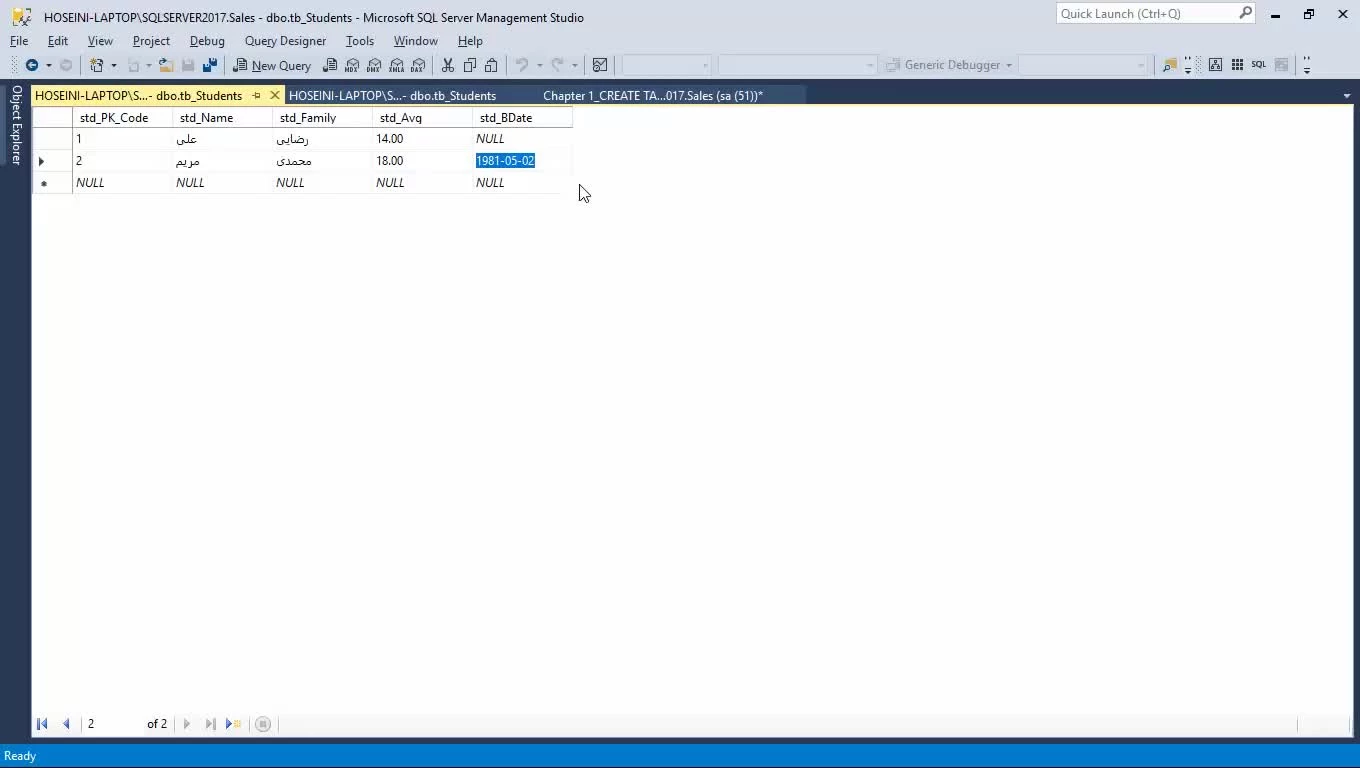
Task: Click the single-disk Save icon
Action: [188, 65]
